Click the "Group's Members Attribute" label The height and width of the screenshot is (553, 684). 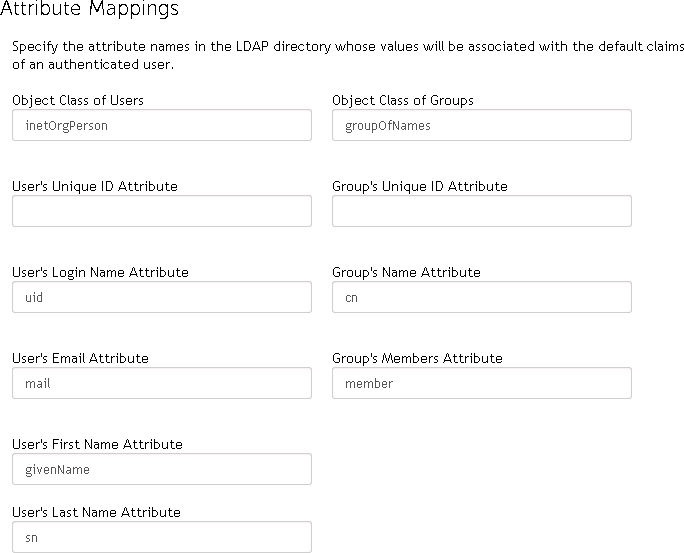click(x=417, y=358)
